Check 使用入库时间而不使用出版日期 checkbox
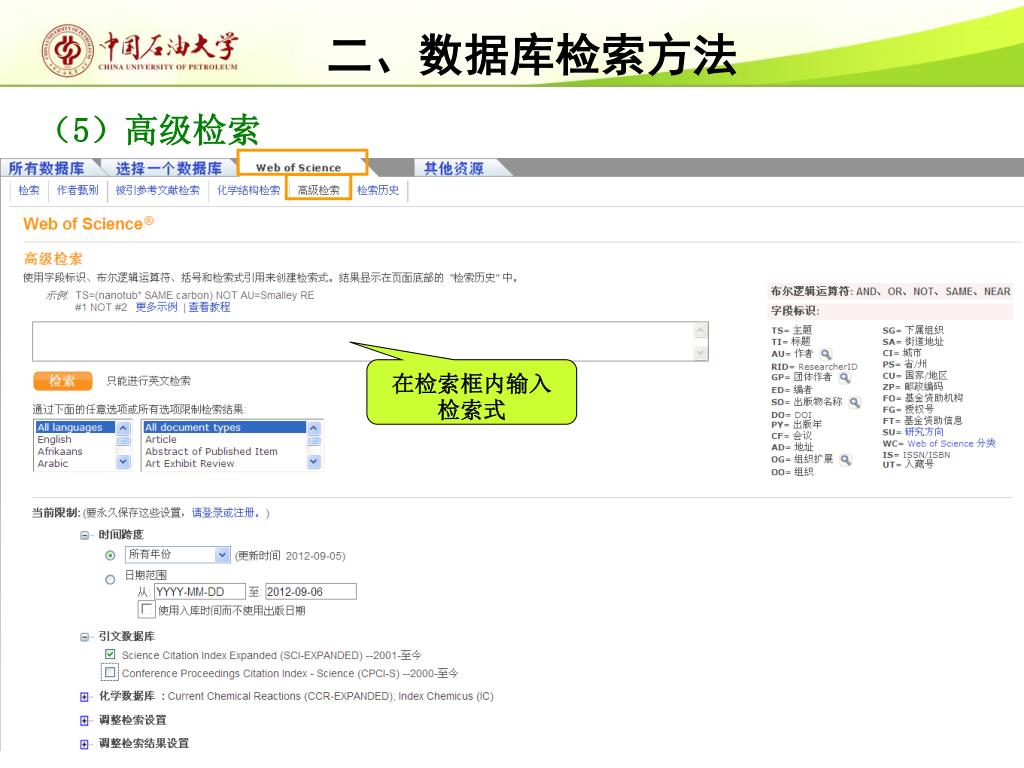 (x=146, y=609)
